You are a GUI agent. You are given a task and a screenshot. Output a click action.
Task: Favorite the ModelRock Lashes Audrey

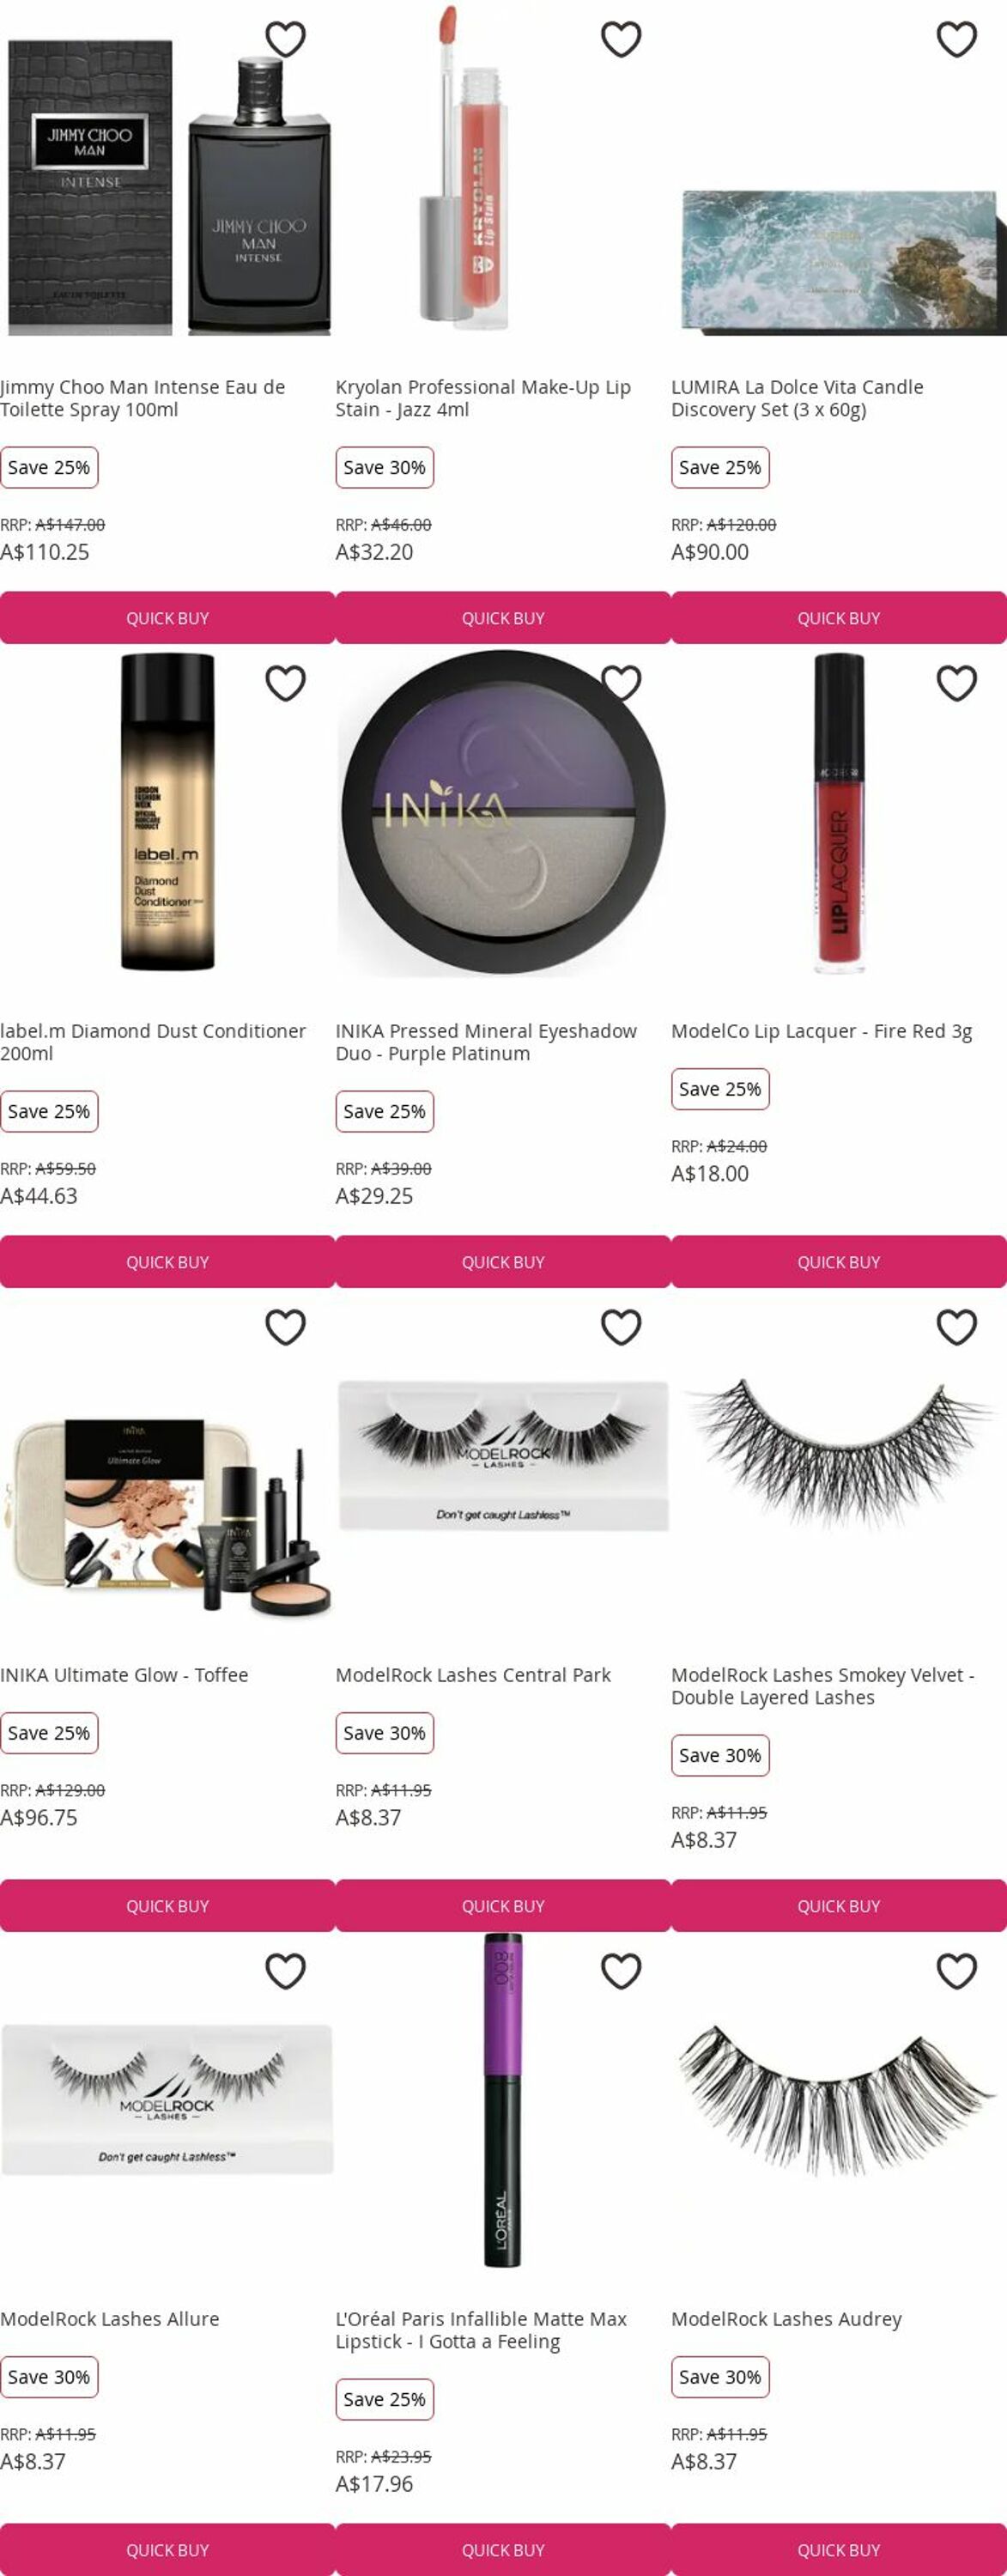point(956,1971)
